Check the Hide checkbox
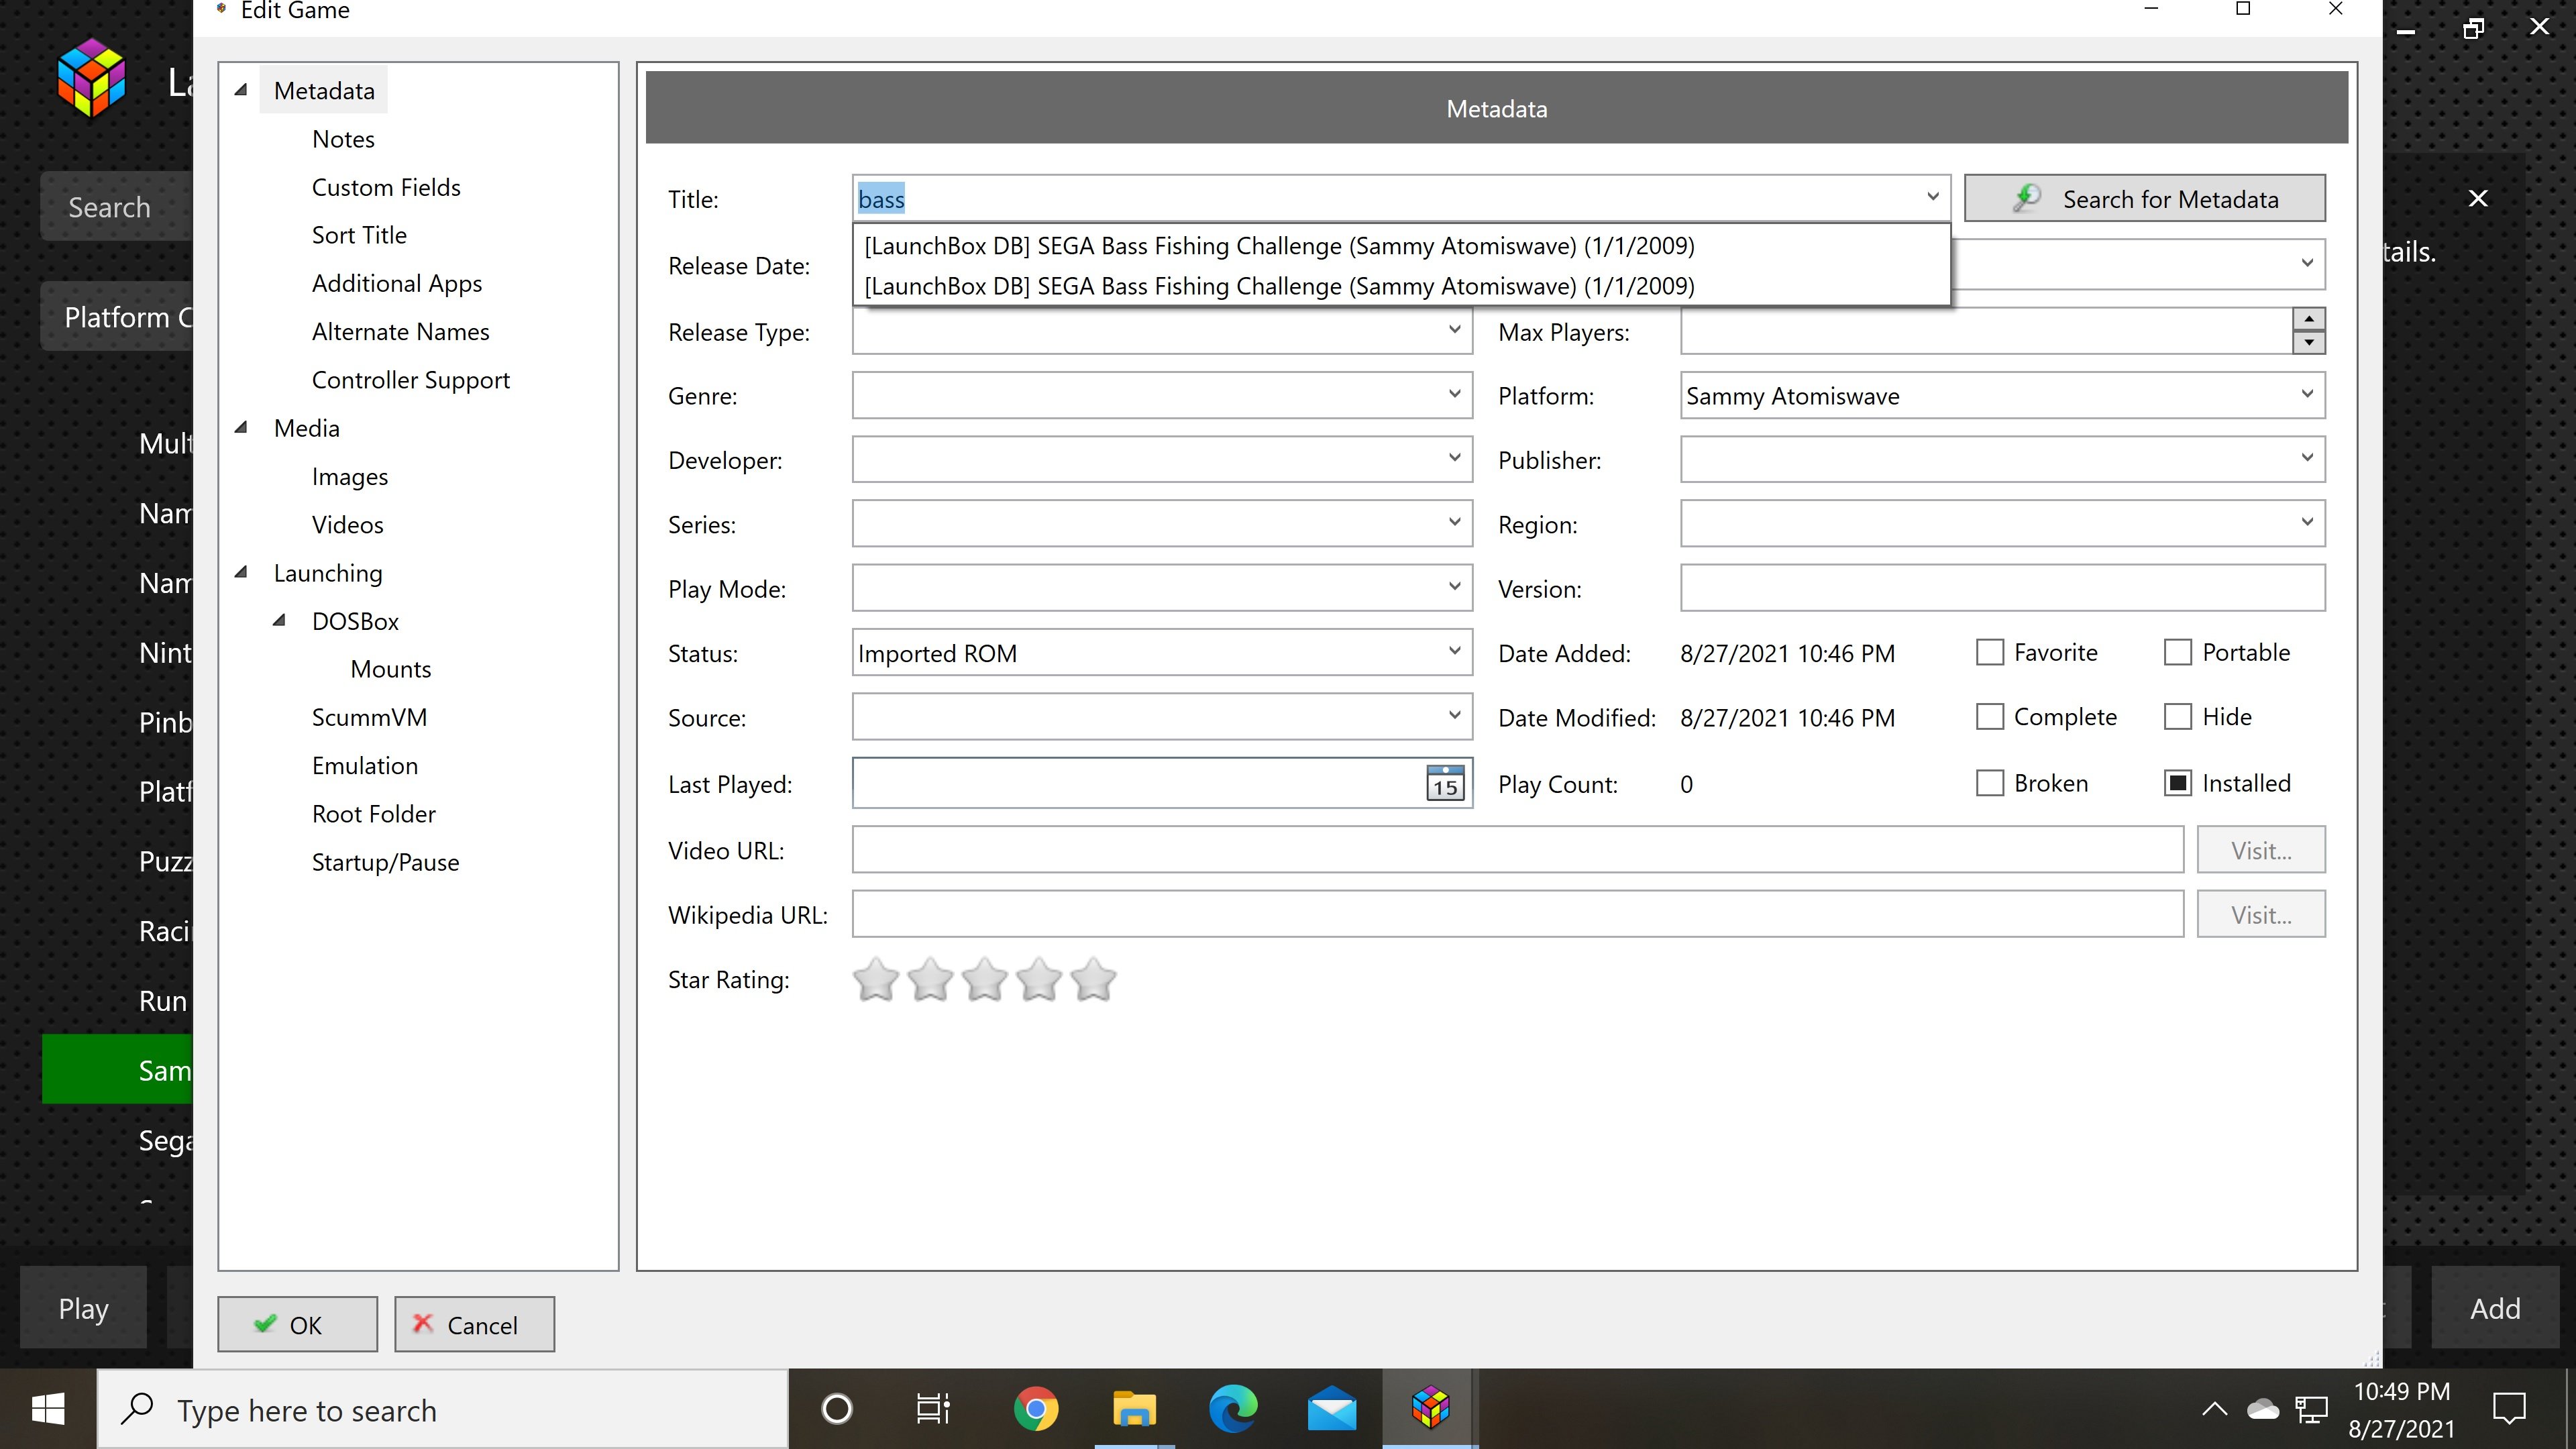2576x1449 pixels. (2178, 716)
